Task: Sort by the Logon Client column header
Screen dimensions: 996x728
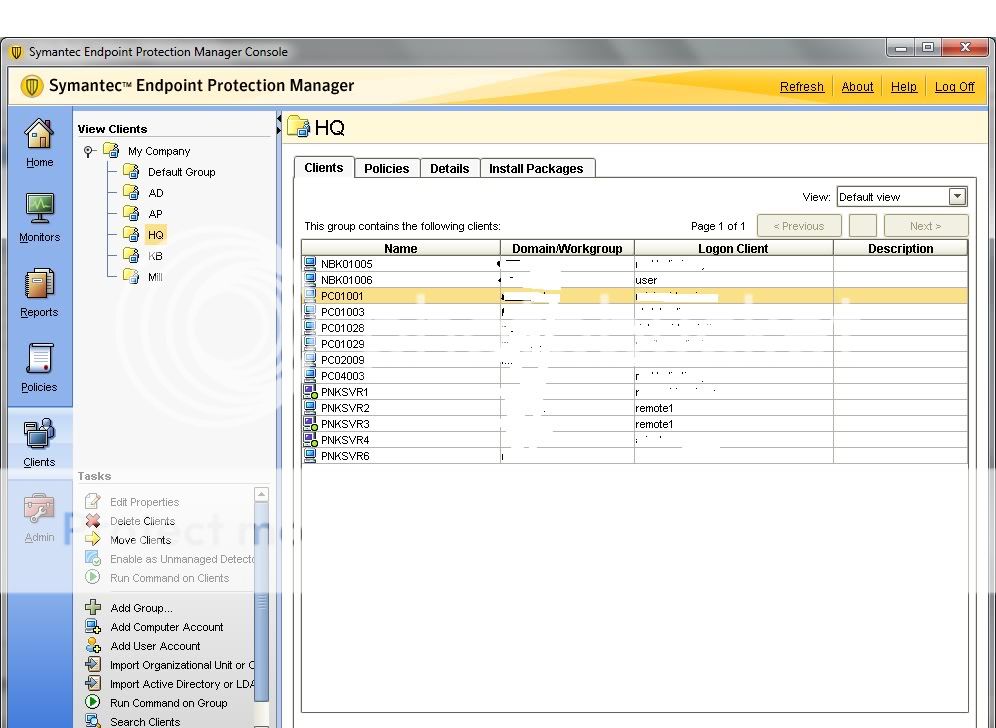Action: click(733, 248)
